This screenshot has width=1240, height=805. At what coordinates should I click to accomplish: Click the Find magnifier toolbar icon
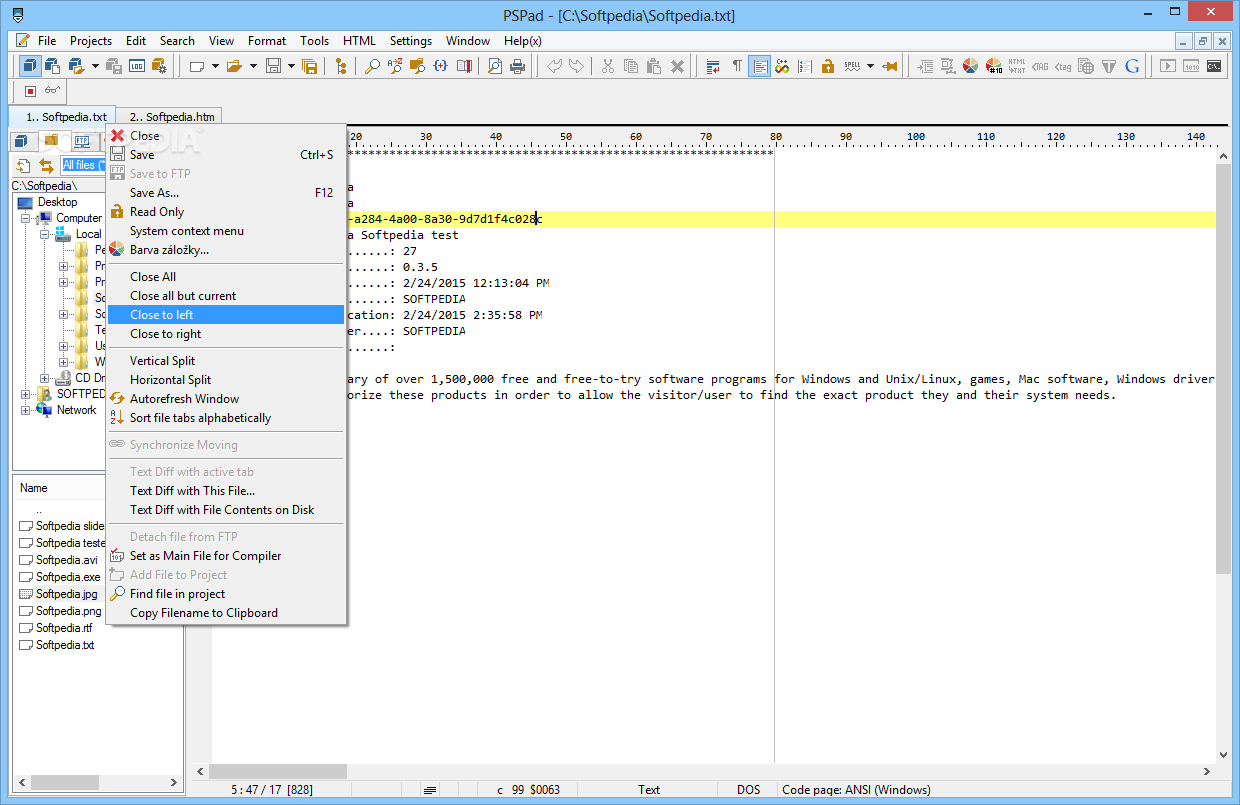pos(371,66)
